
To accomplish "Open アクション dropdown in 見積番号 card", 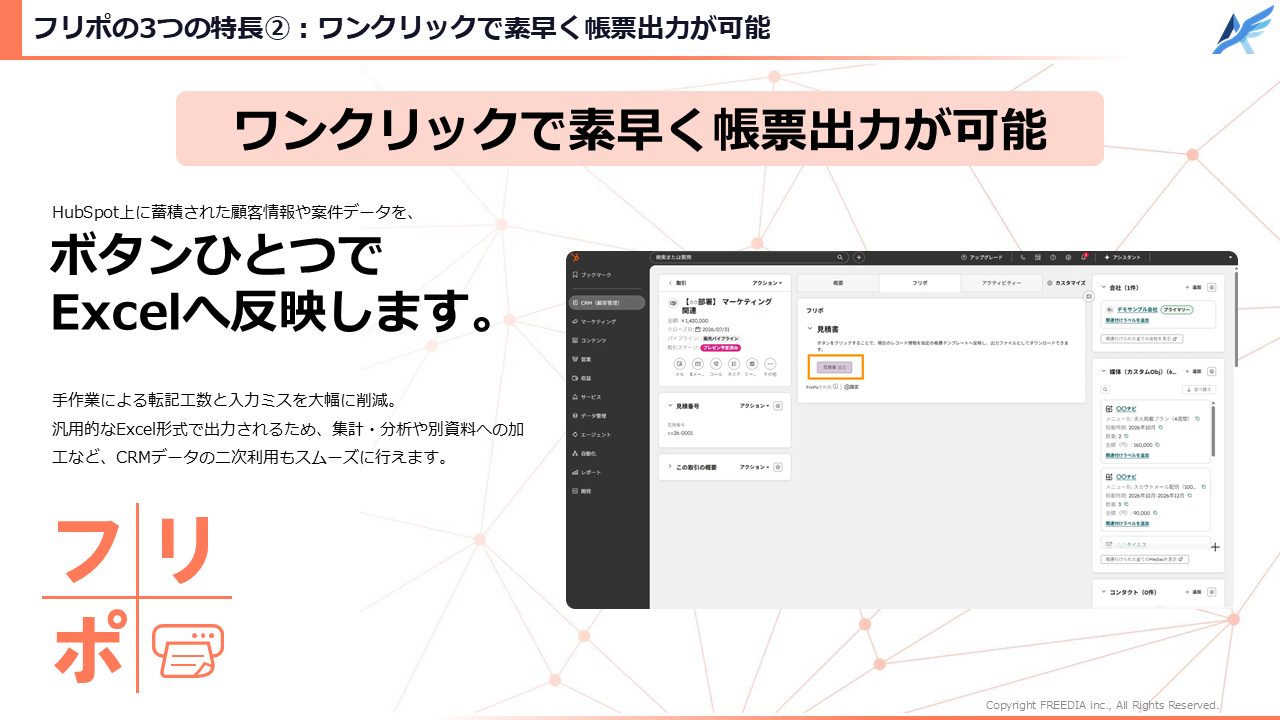I will coord(755,406).
